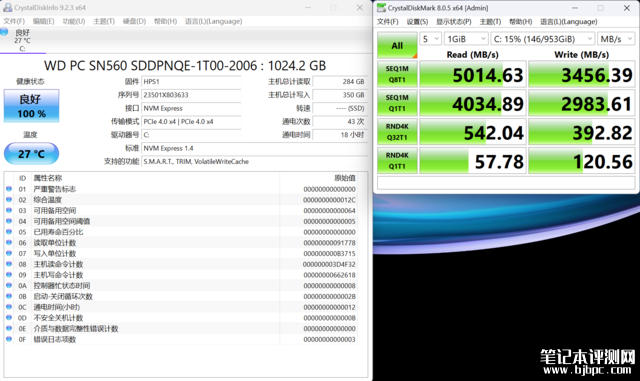The image size is (640, 381).
Task: Open drive selection dropdown C: 15%
Action: click(542, 39)
